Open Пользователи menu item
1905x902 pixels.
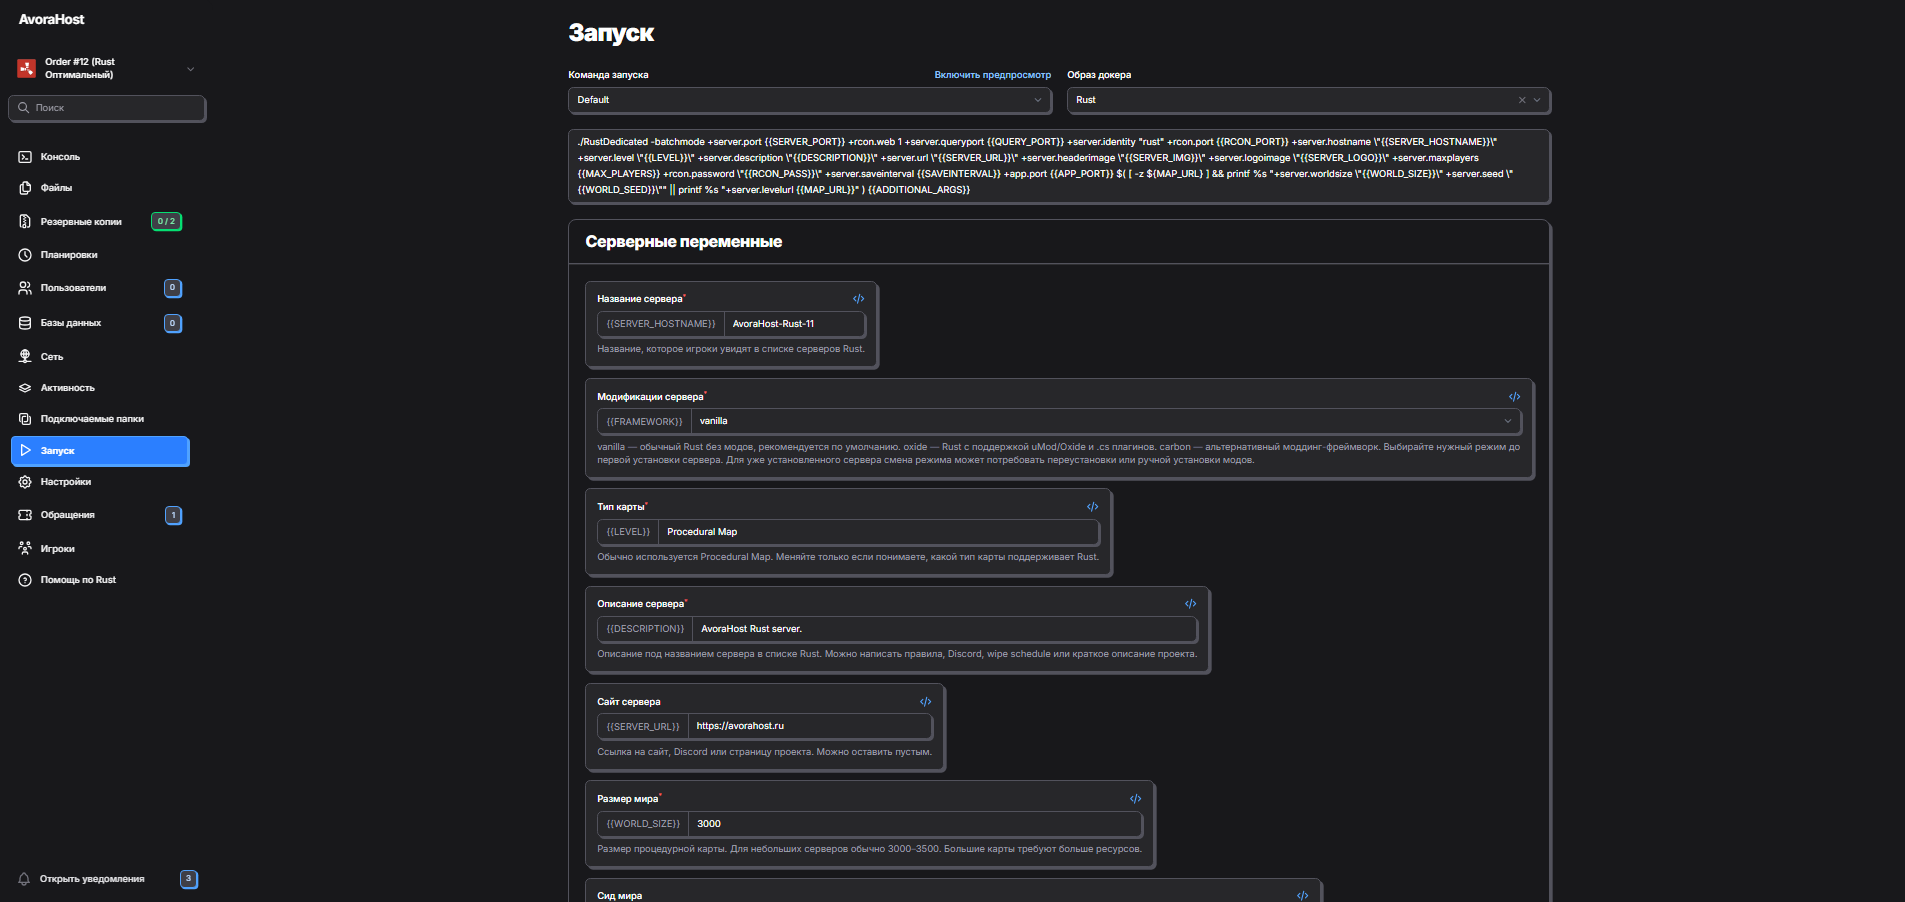[x=100, y=288]
